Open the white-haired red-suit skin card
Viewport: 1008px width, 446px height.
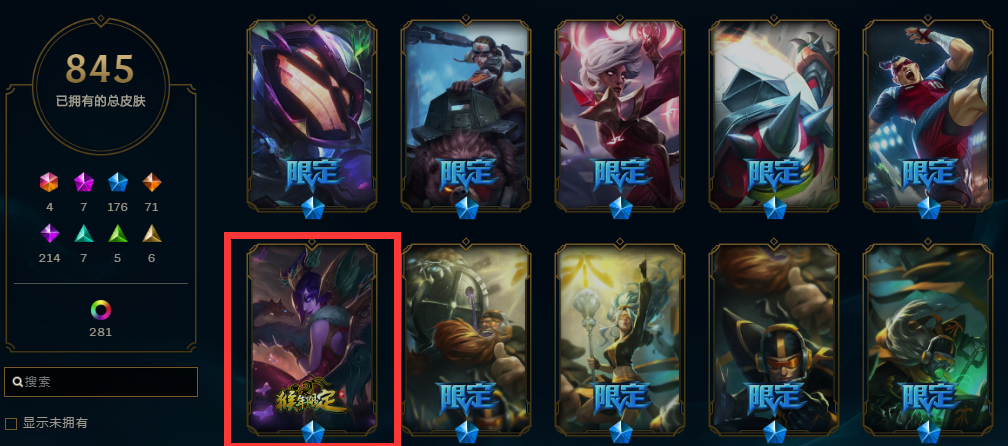[x=620, y=116]
